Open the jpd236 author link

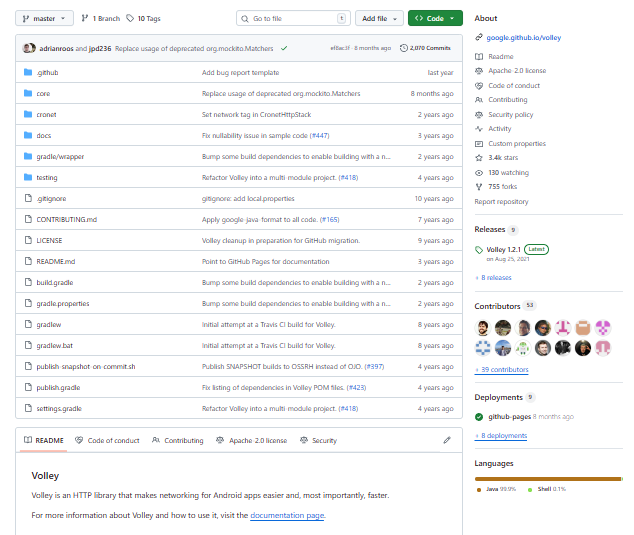click(x=100, y=49)
